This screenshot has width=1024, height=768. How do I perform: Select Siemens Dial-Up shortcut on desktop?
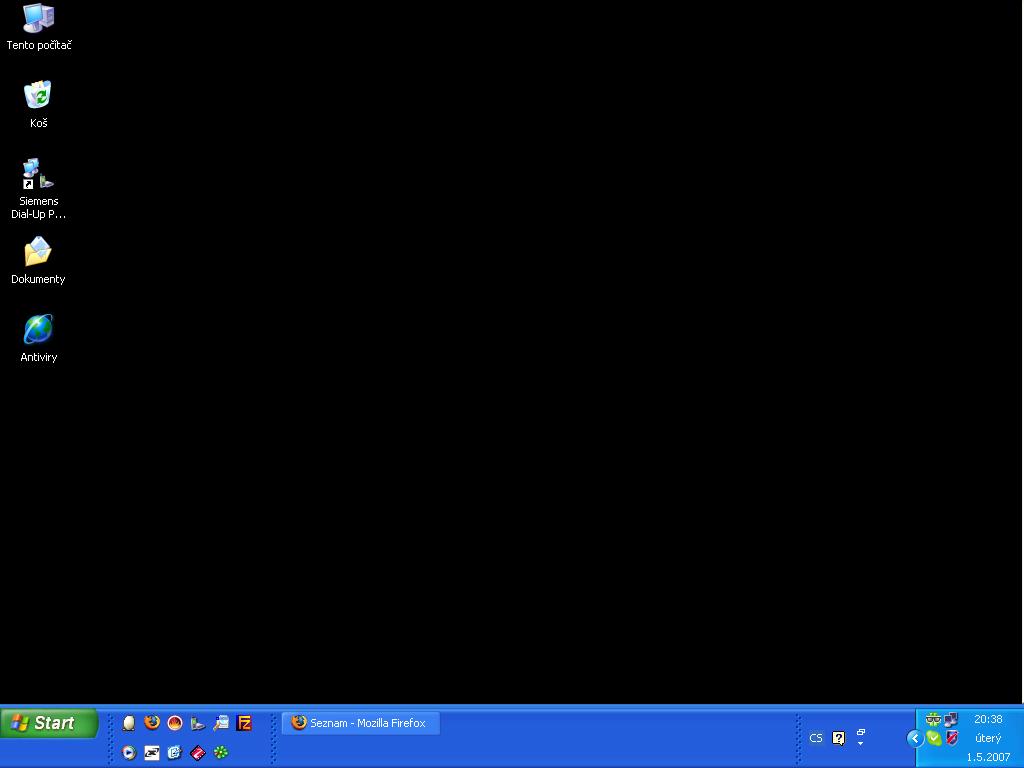tap(38, 174)
